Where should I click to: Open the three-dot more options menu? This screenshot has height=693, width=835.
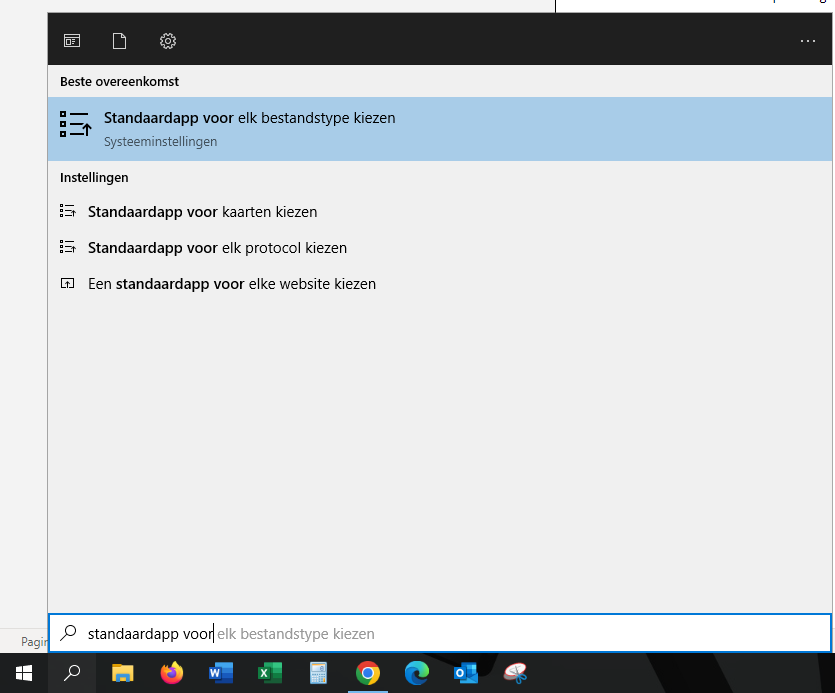coord(808,41)
